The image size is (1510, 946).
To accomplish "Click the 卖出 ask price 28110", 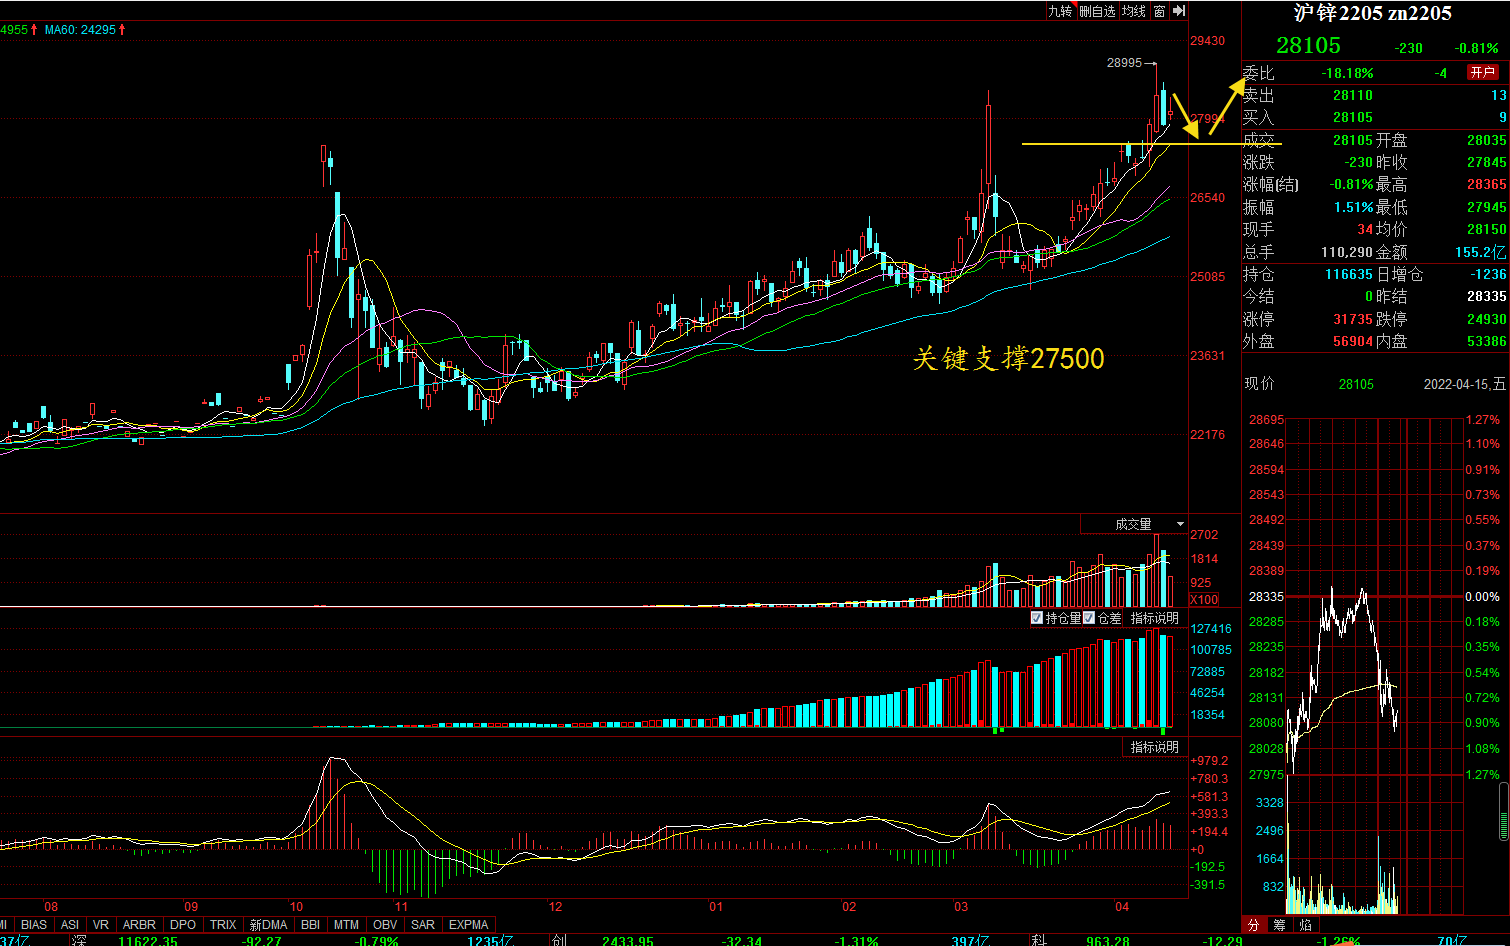I will click(1353, 95).
